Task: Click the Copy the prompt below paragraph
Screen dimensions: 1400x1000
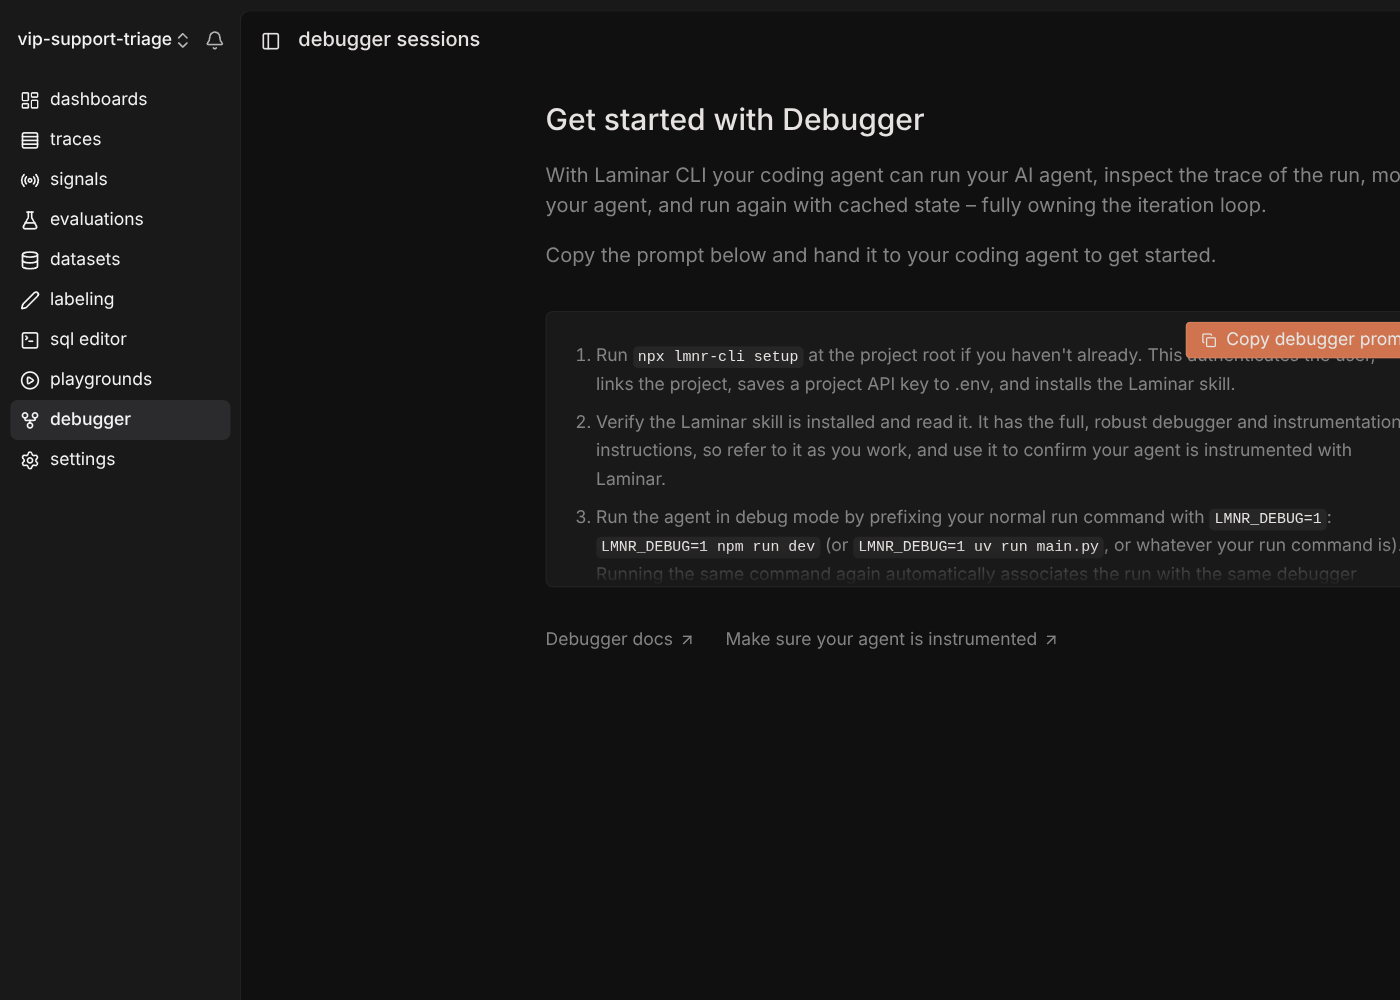Action: pos(881,255)
